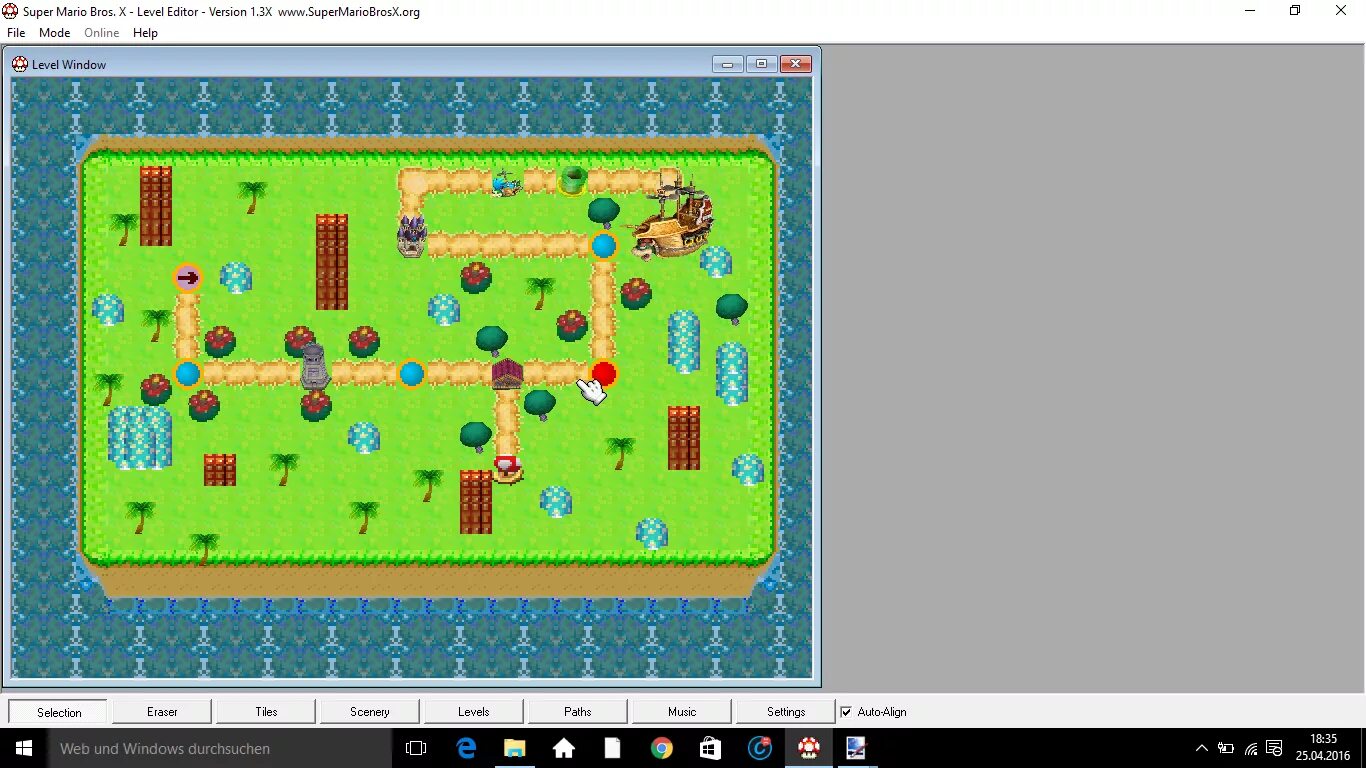The width and height of the screenshot is (1366, 768).
Task: Select the red mushroom house level
Action: 508,468
